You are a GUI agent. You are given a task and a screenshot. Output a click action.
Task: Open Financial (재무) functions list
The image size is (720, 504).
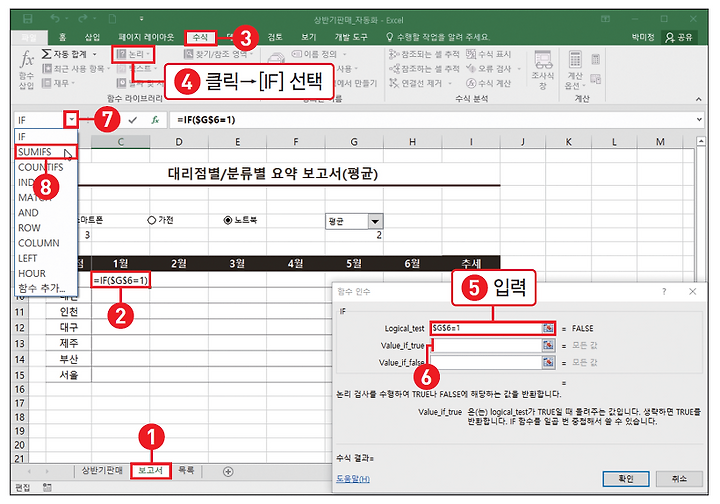(x=58, y=83)
